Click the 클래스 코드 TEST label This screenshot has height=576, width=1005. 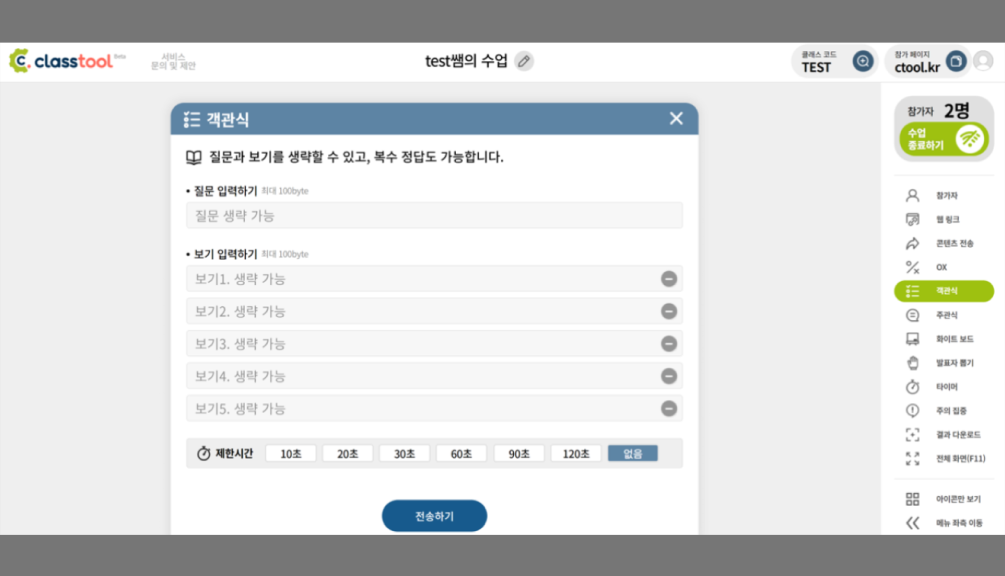point(818,62)
